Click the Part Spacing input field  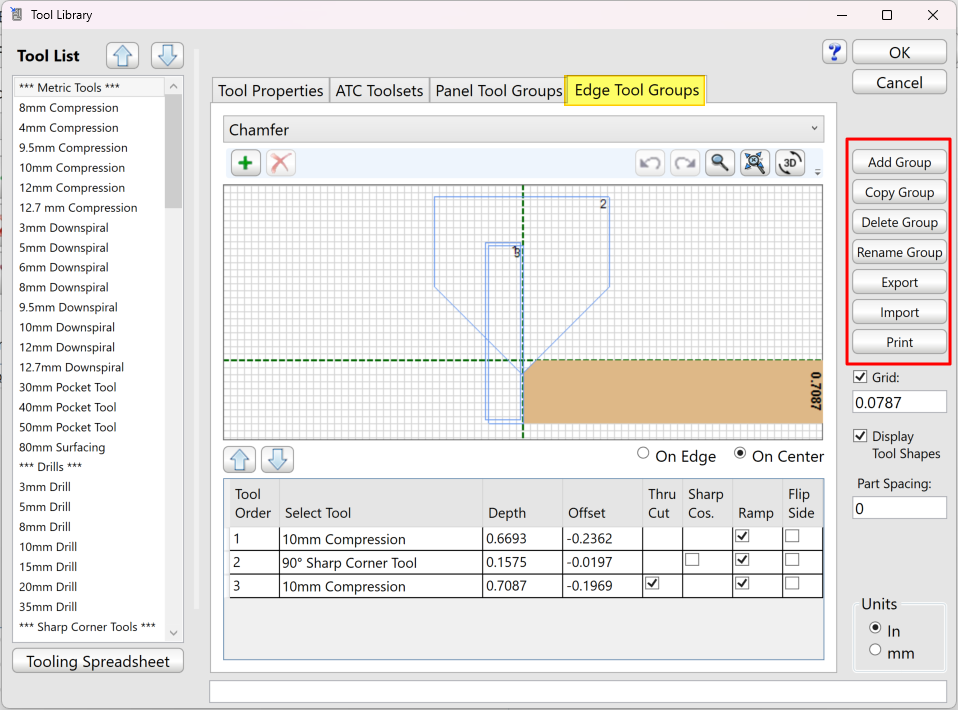[x=899, y=508]
